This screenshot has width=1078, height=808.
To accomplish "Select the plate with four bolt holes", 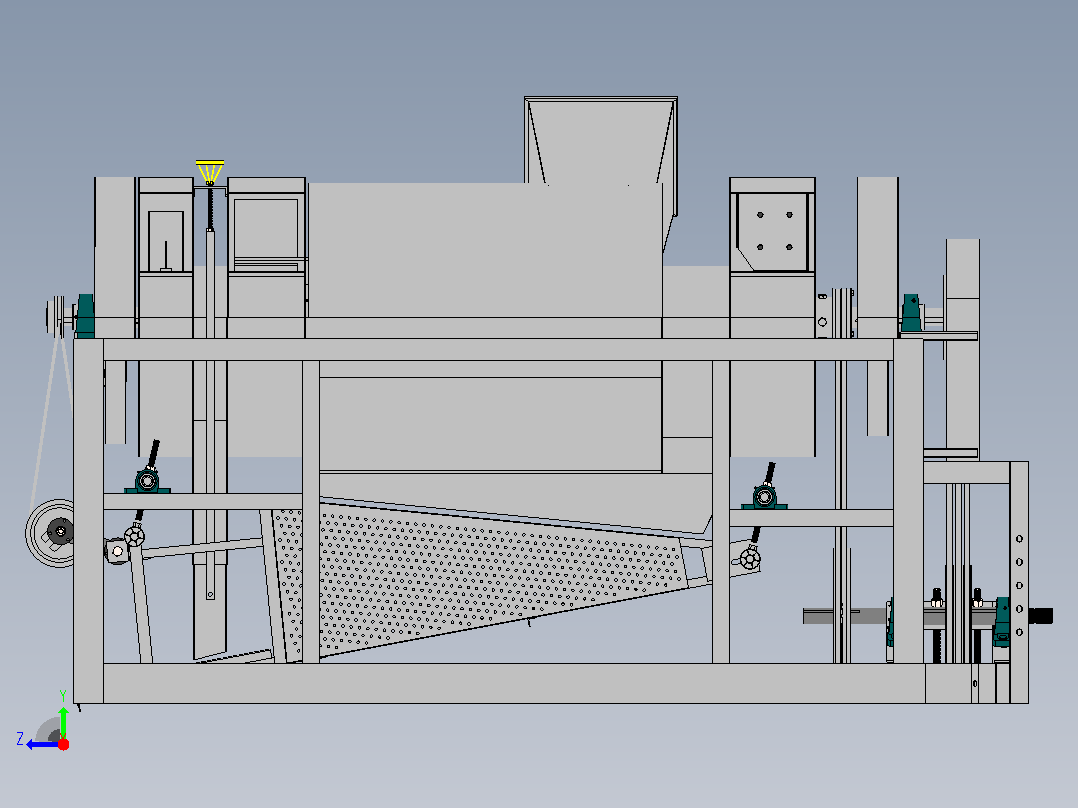I will click(772, 232).
